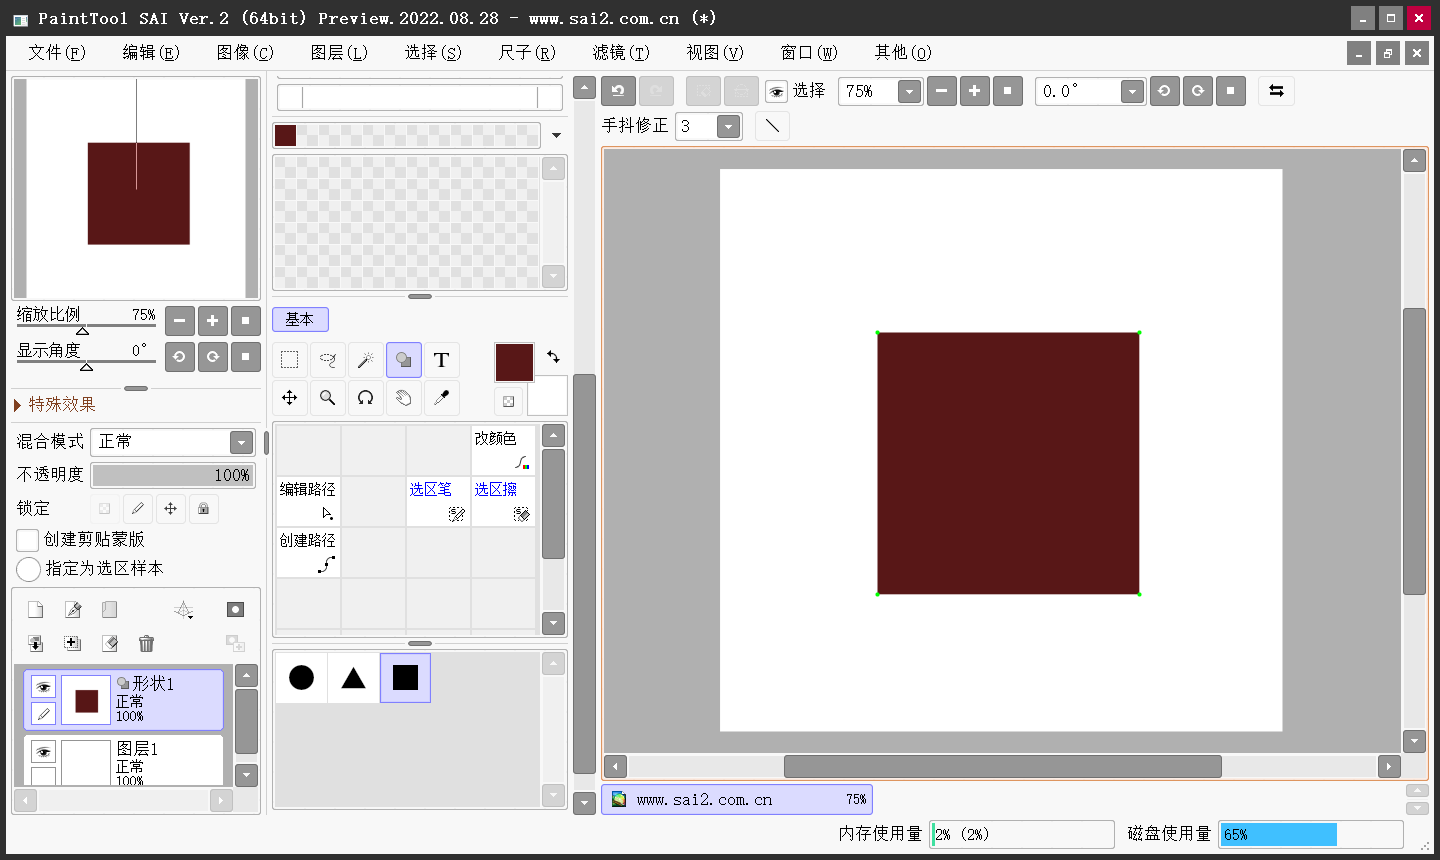This screenshot has height=860, width=1440.
Task: Click the dark red foreground color swatch
Action: (514, 362)
